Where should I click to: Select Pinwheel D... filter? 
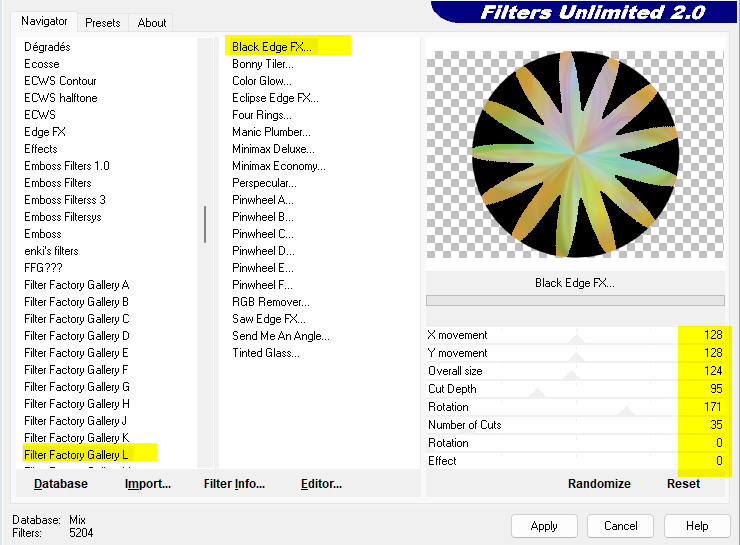263,251
